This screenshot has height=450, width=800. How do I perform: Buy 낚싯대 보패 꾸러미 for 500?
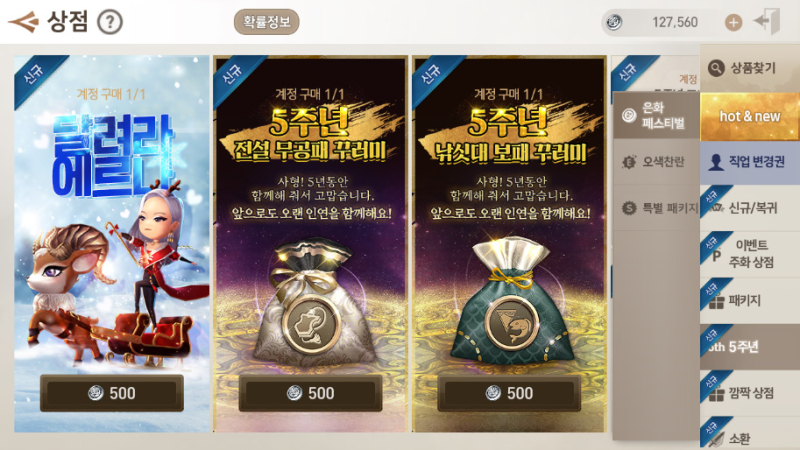[x=509, y=393]
